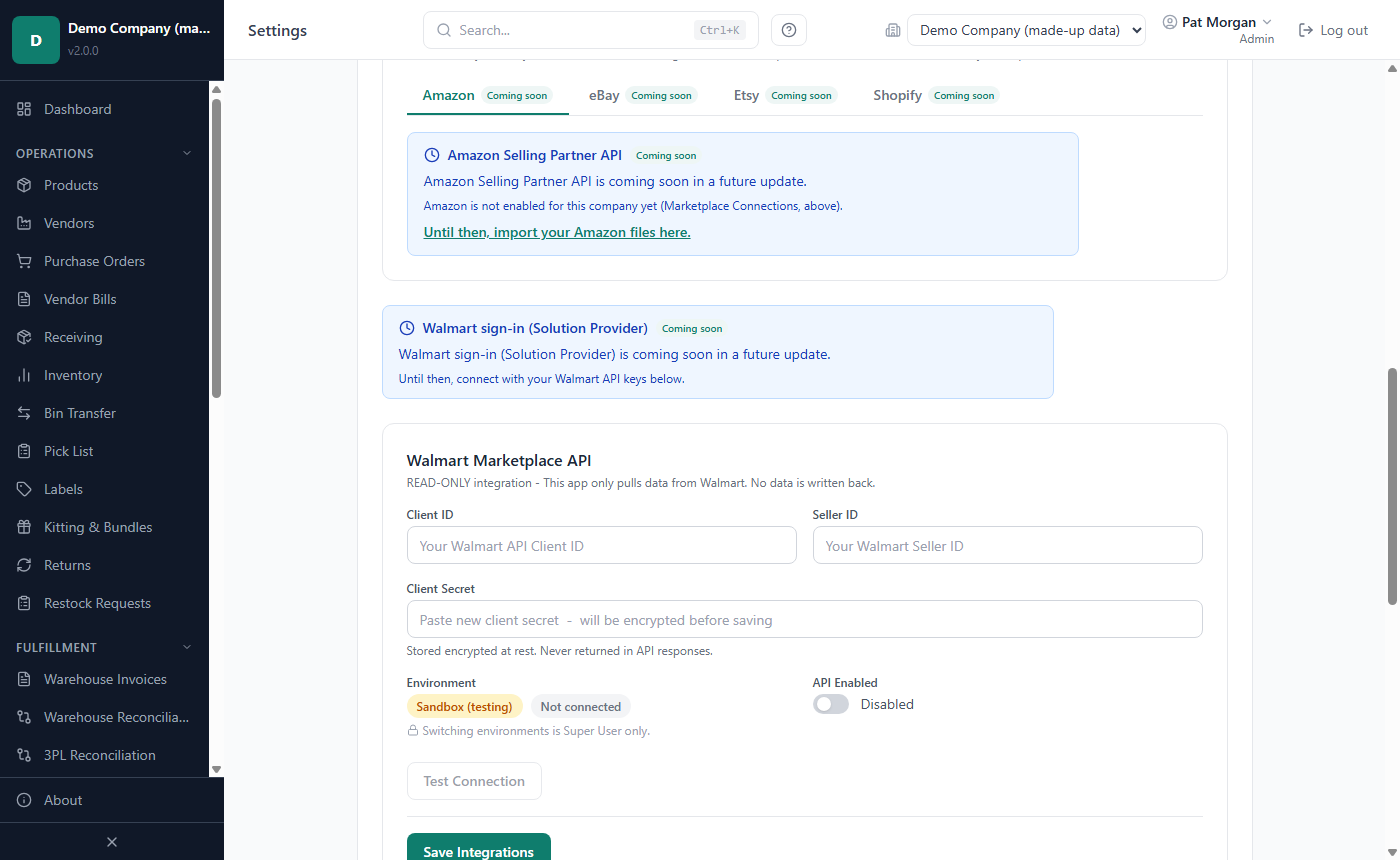Click the Vendor Bills document icon
This screenshot has width=1400, height=860.
tap(24, 299)
